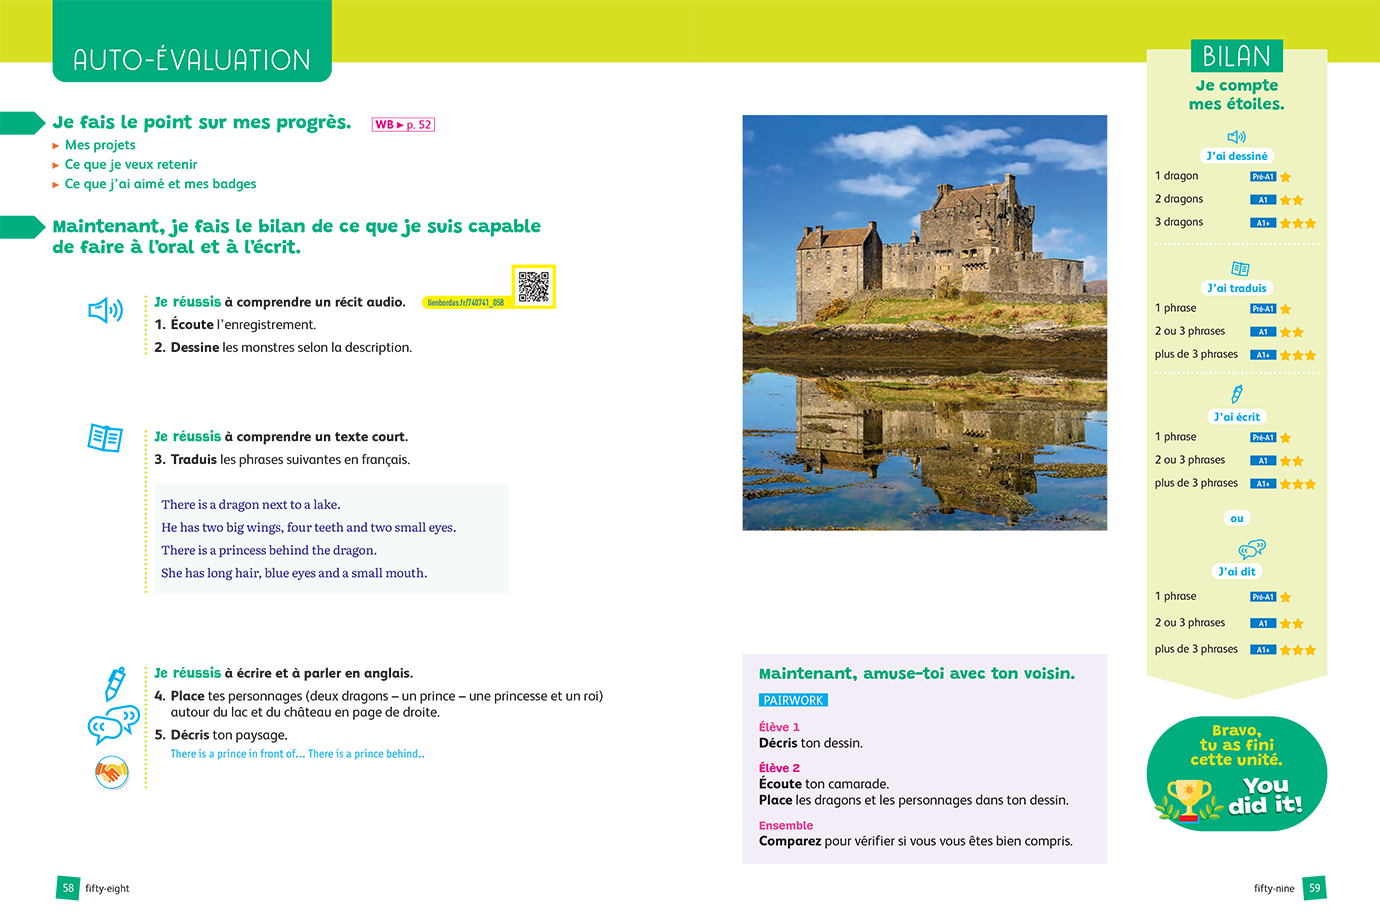Viewport: 1380px width, 920px height.
Task: Click the J'ai traduis section label
Action: pyautogui.click(x=1237, y=288)
